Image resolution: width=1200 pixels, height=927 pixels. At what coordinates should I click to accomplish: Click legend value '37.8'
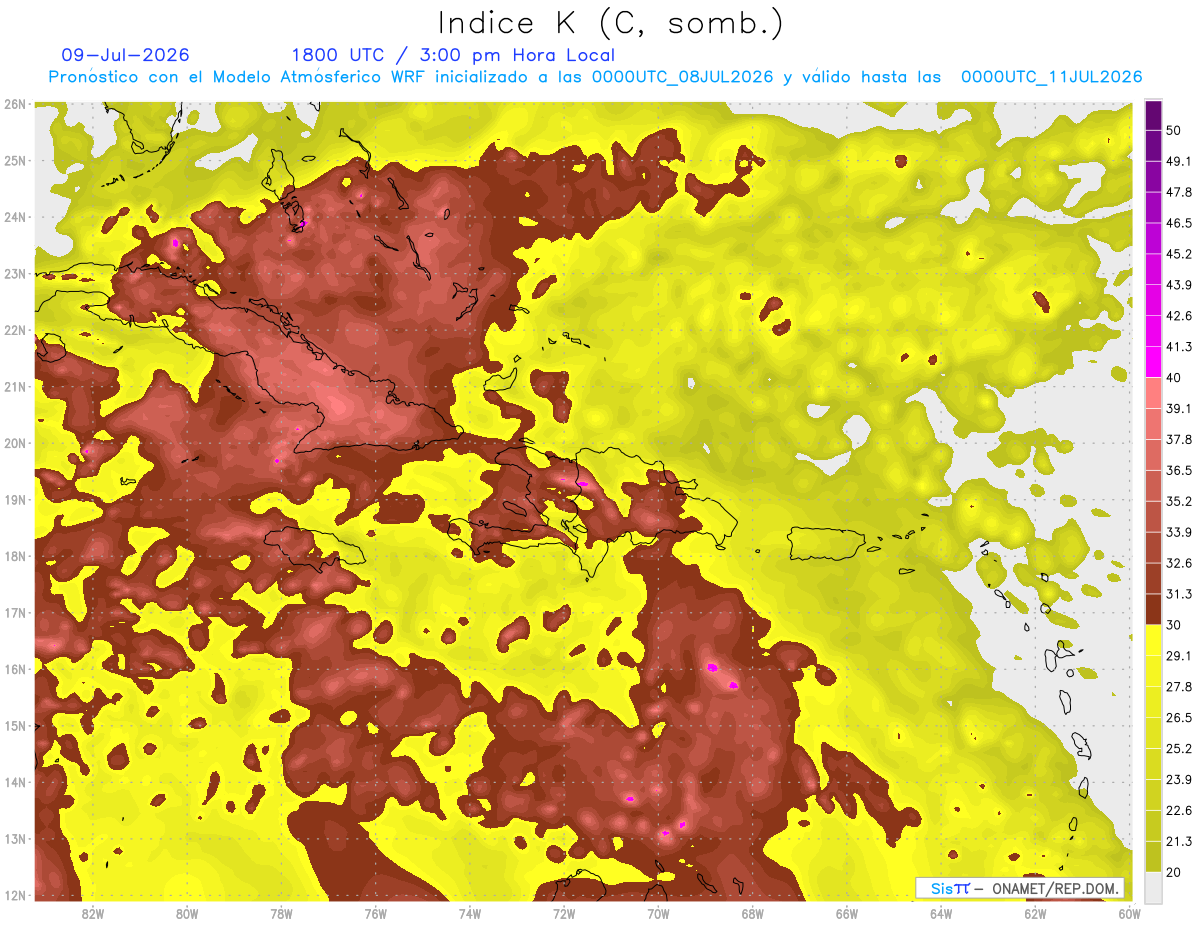(1179, 439)
